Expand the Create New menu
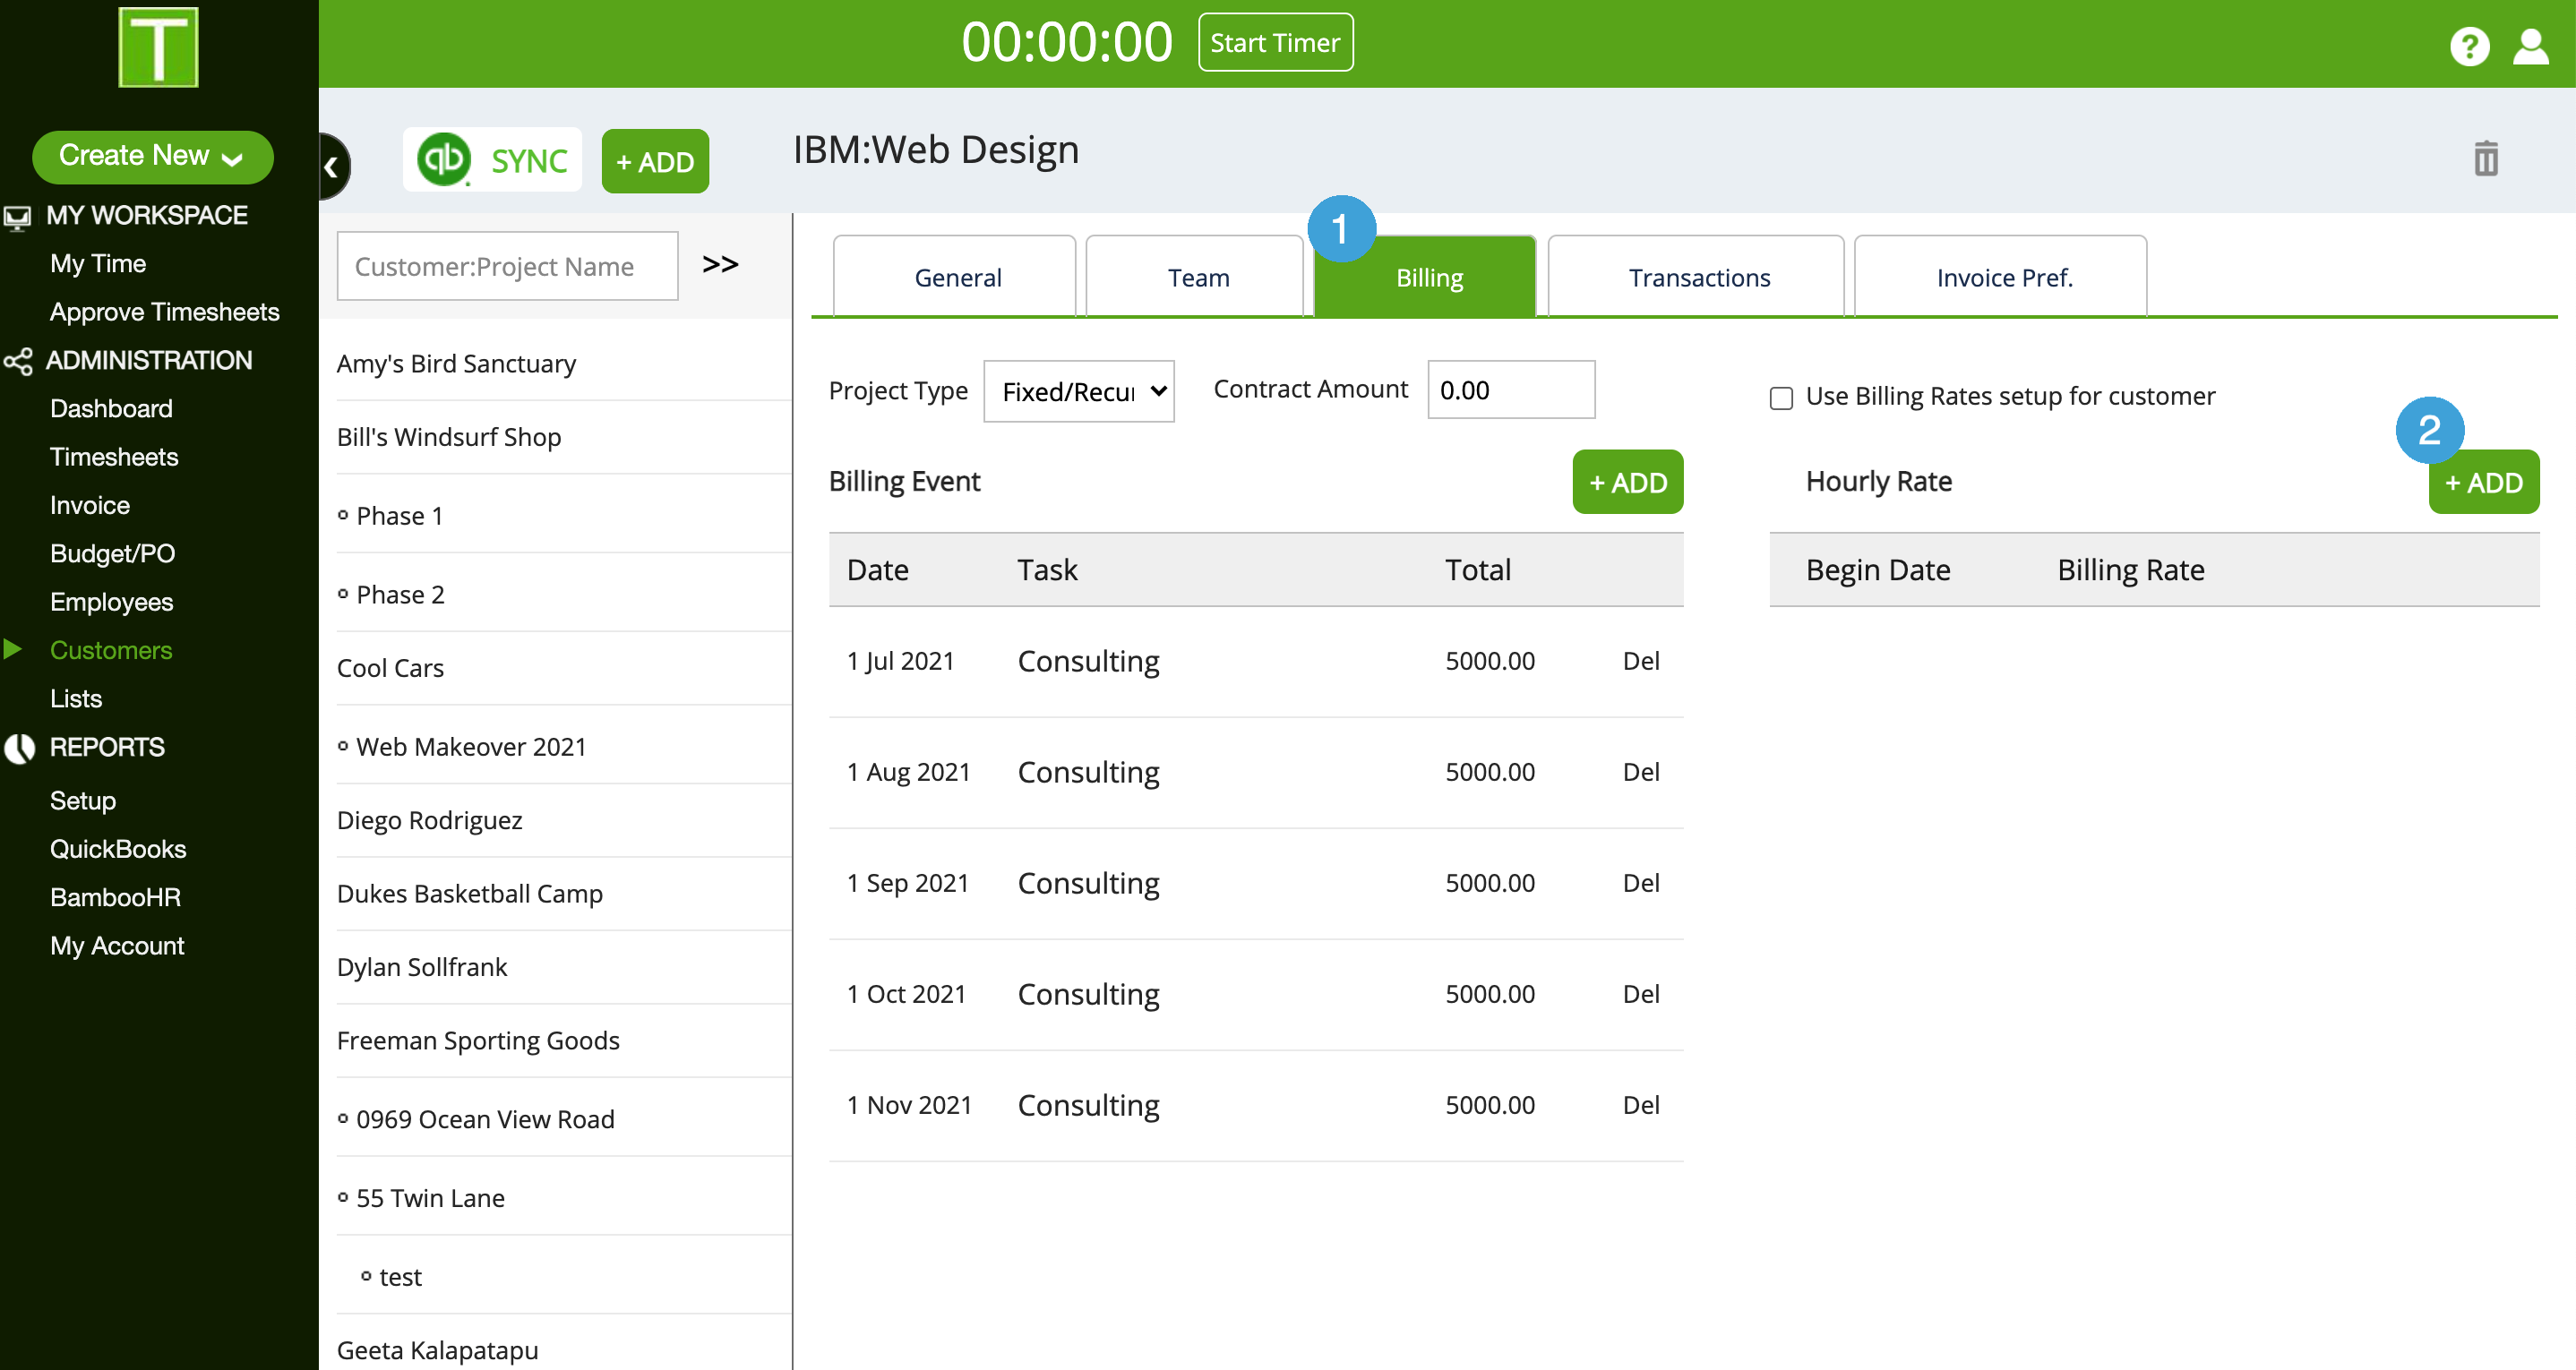The image size is (2576, 1370). [x=153, y=156]
